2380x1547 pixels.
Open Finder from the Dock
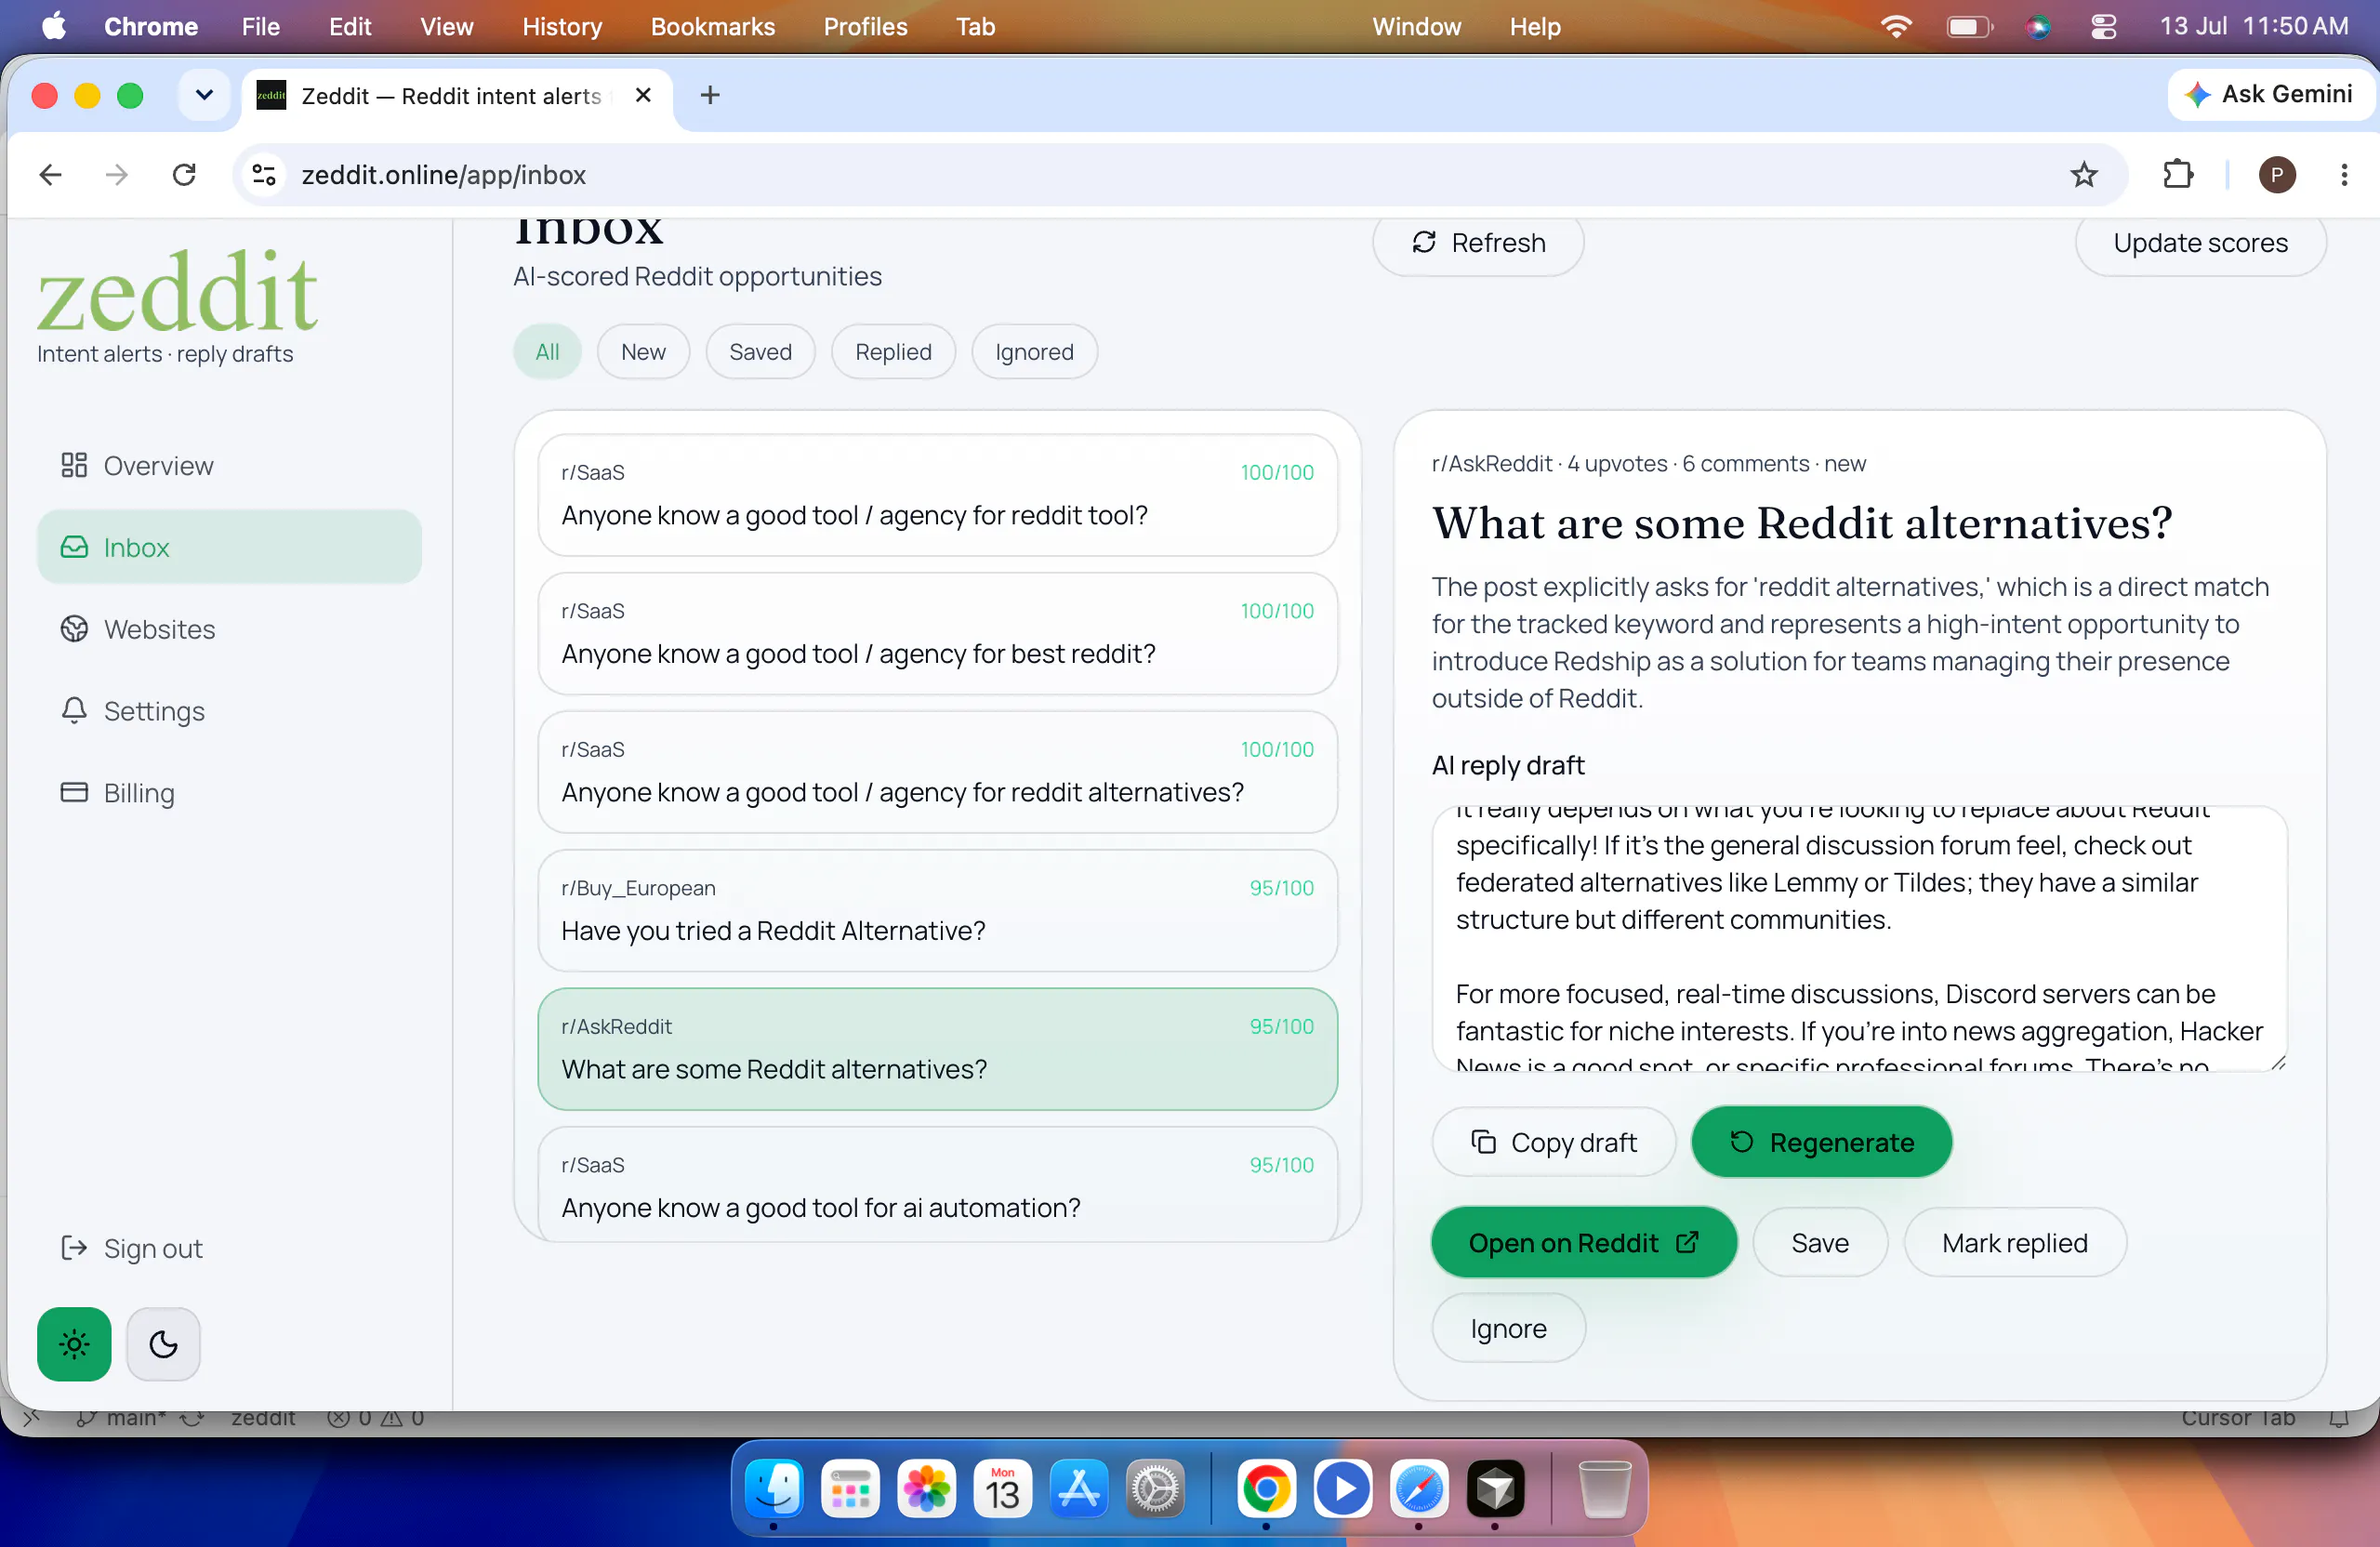(x=774, y=1489)
